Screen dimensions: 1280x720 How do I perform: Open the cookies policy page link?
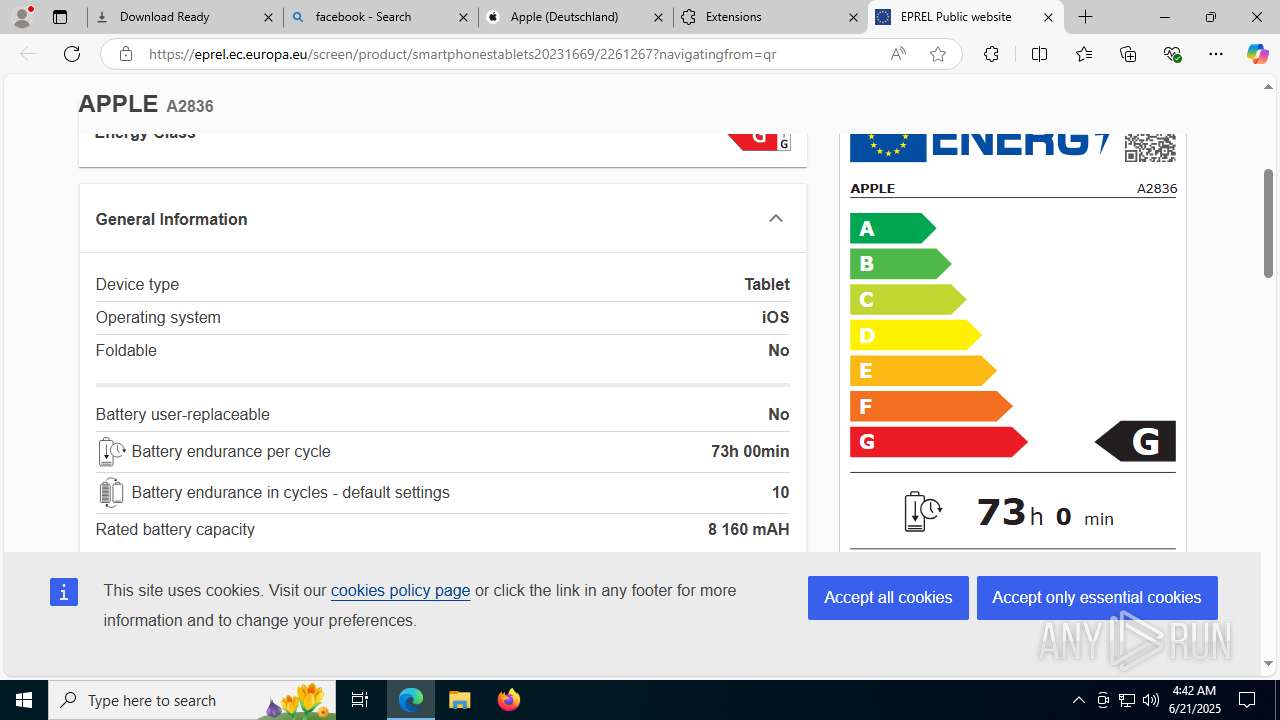click(400, 590)
